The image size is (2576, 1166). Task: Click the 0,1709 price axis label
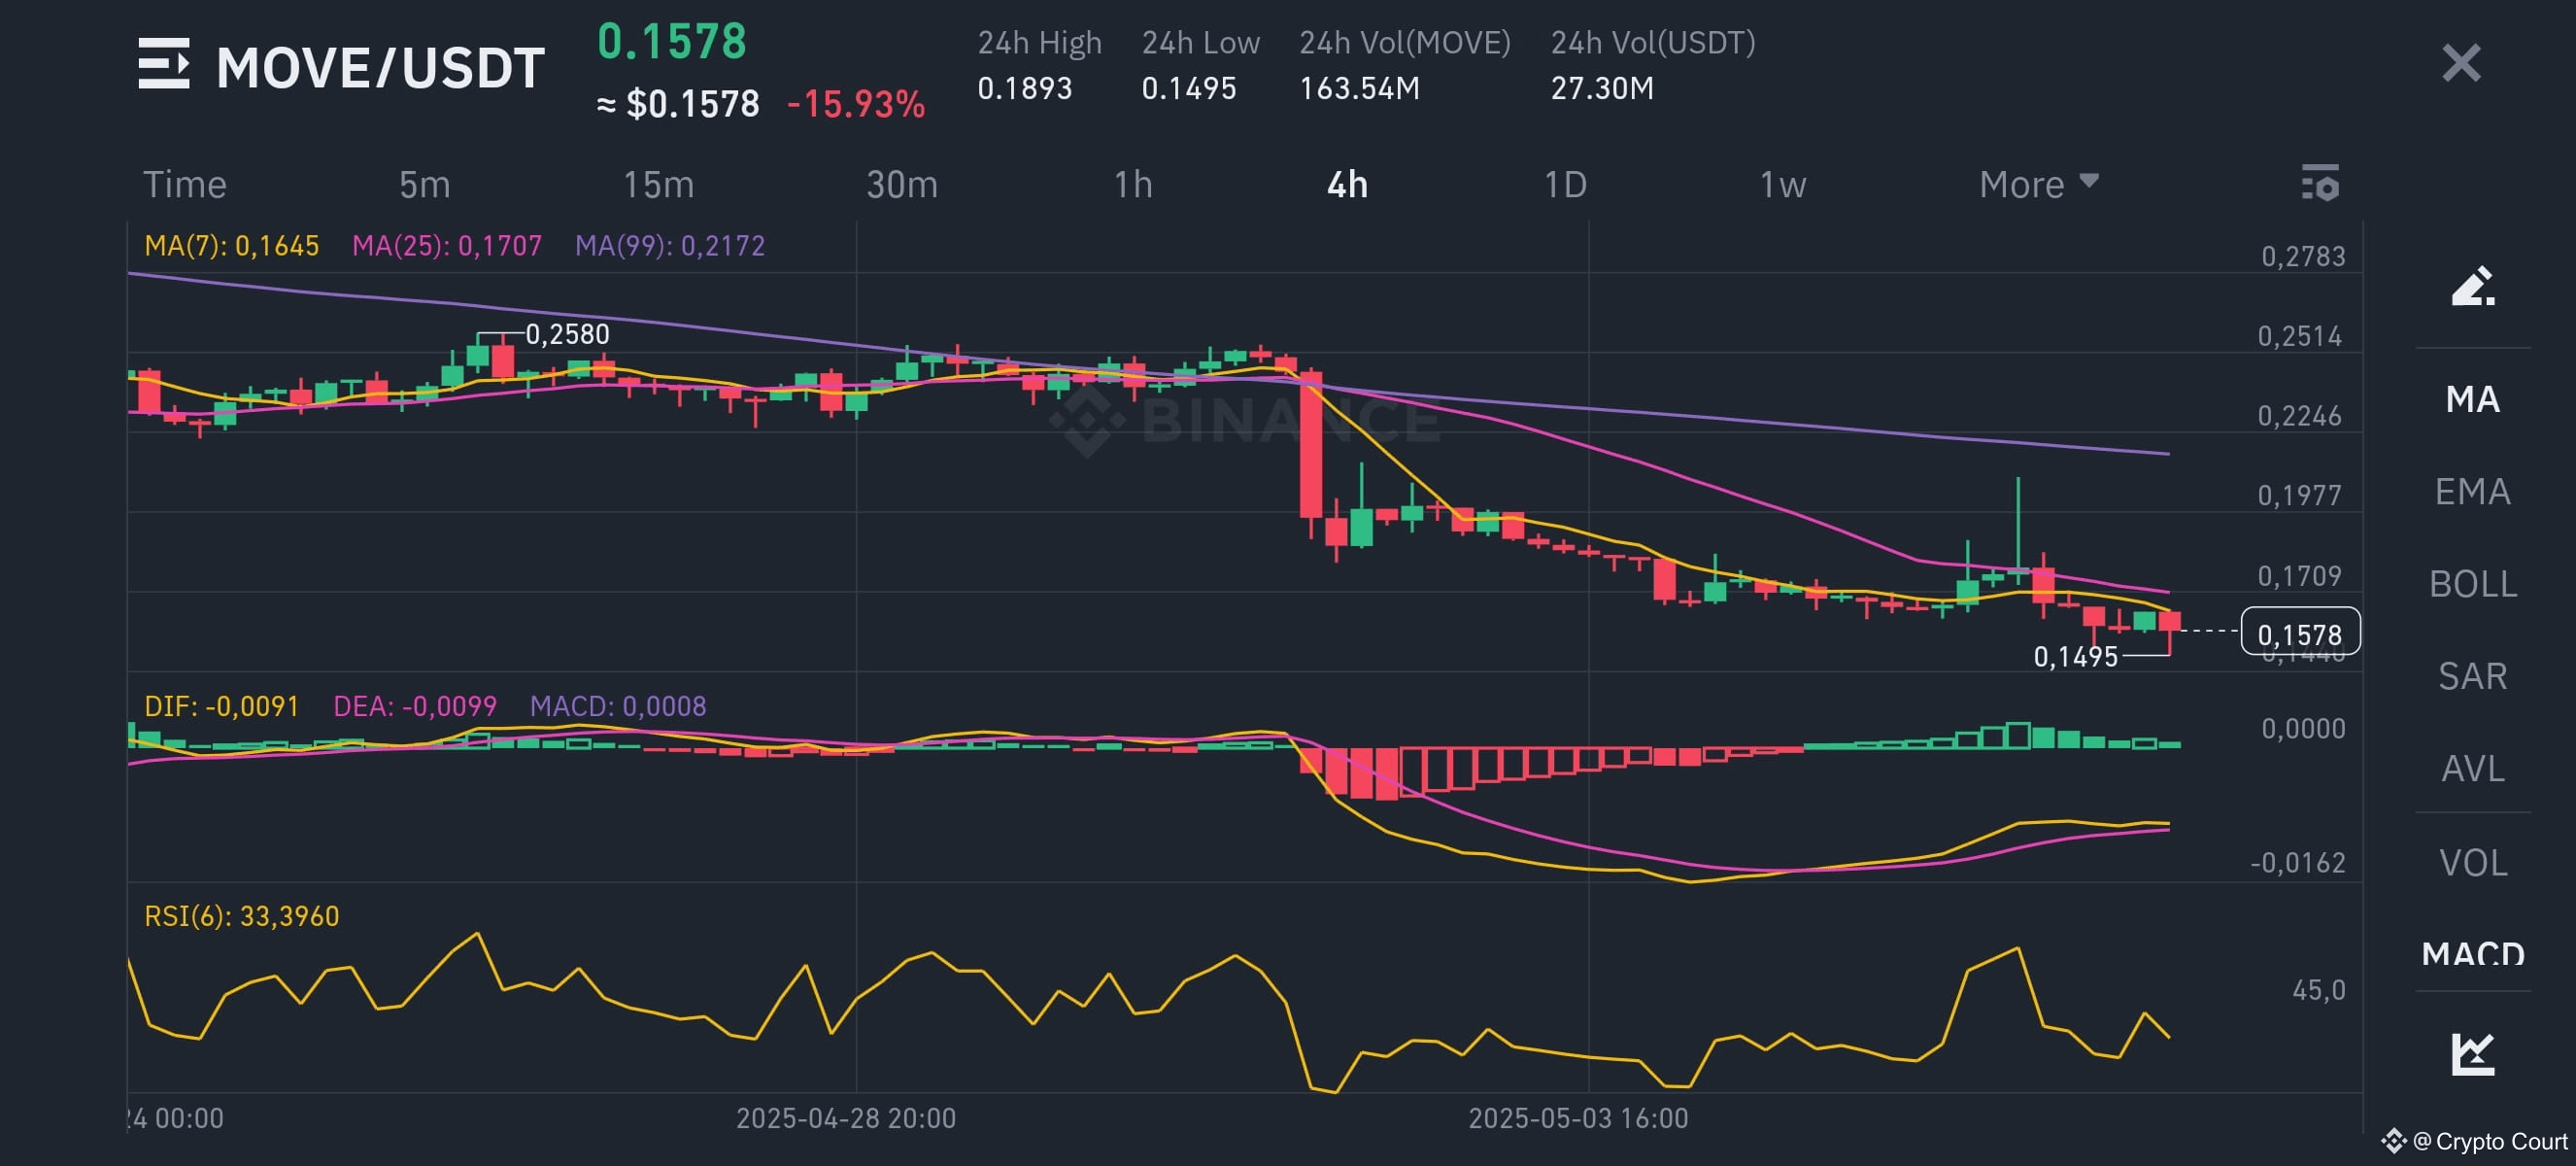(x=2299, y=576)
